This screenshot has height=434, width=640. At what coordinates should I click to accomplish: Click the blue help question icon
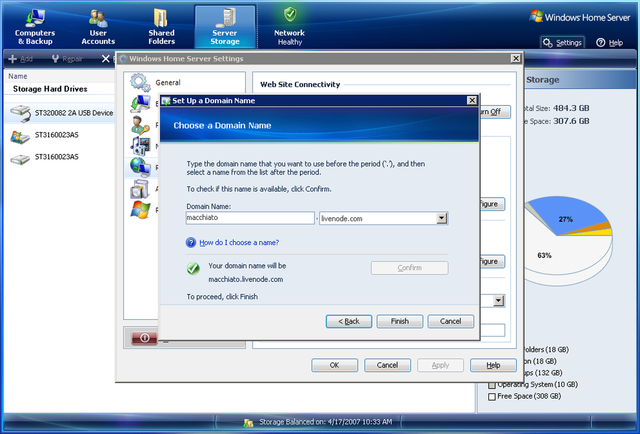[x=191, y=243]
